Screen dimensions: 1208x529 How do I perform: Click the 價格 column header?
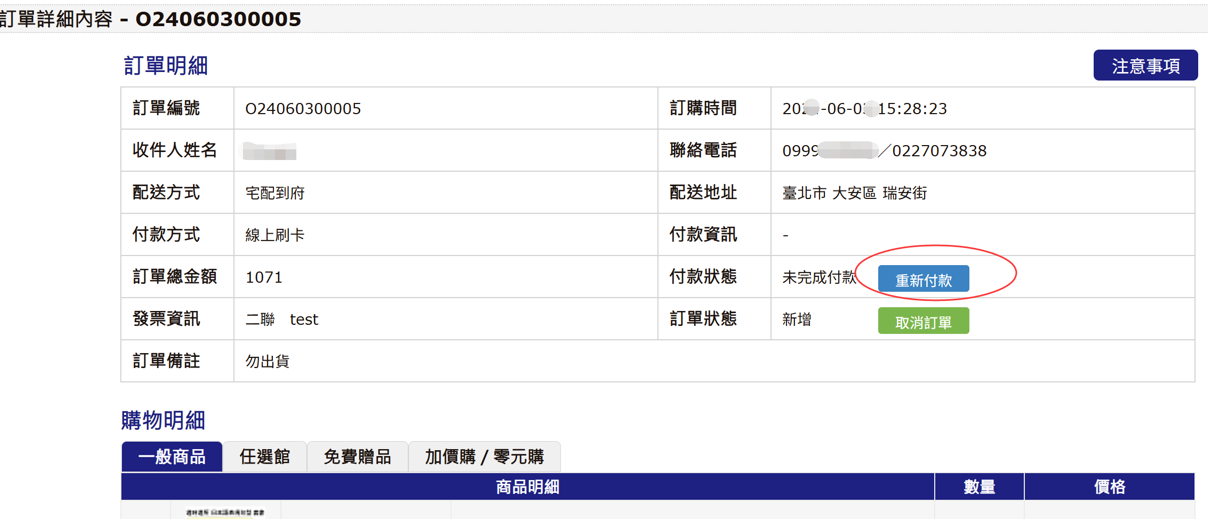[x=1109, y=487]
